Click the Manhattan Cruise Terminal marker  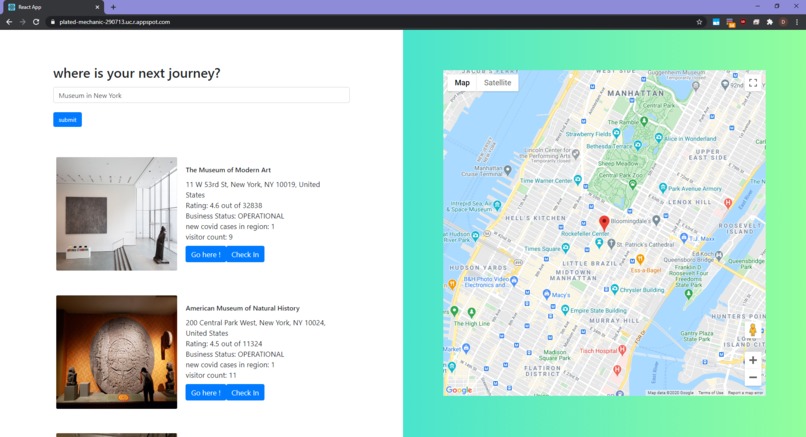click(507, 170)
